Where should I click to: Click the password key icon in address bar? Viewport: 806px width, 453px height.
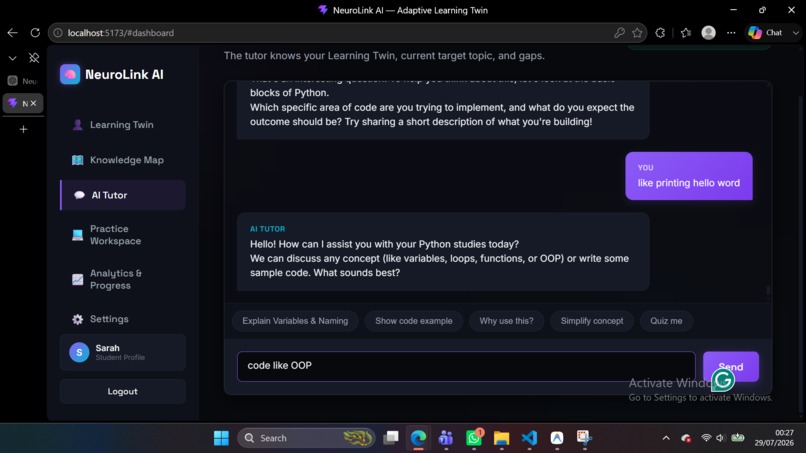619,33
